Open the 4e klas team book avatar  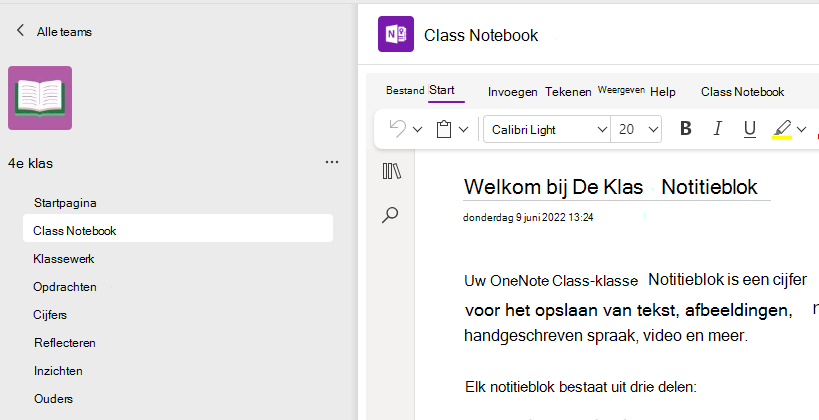(40, 98)
